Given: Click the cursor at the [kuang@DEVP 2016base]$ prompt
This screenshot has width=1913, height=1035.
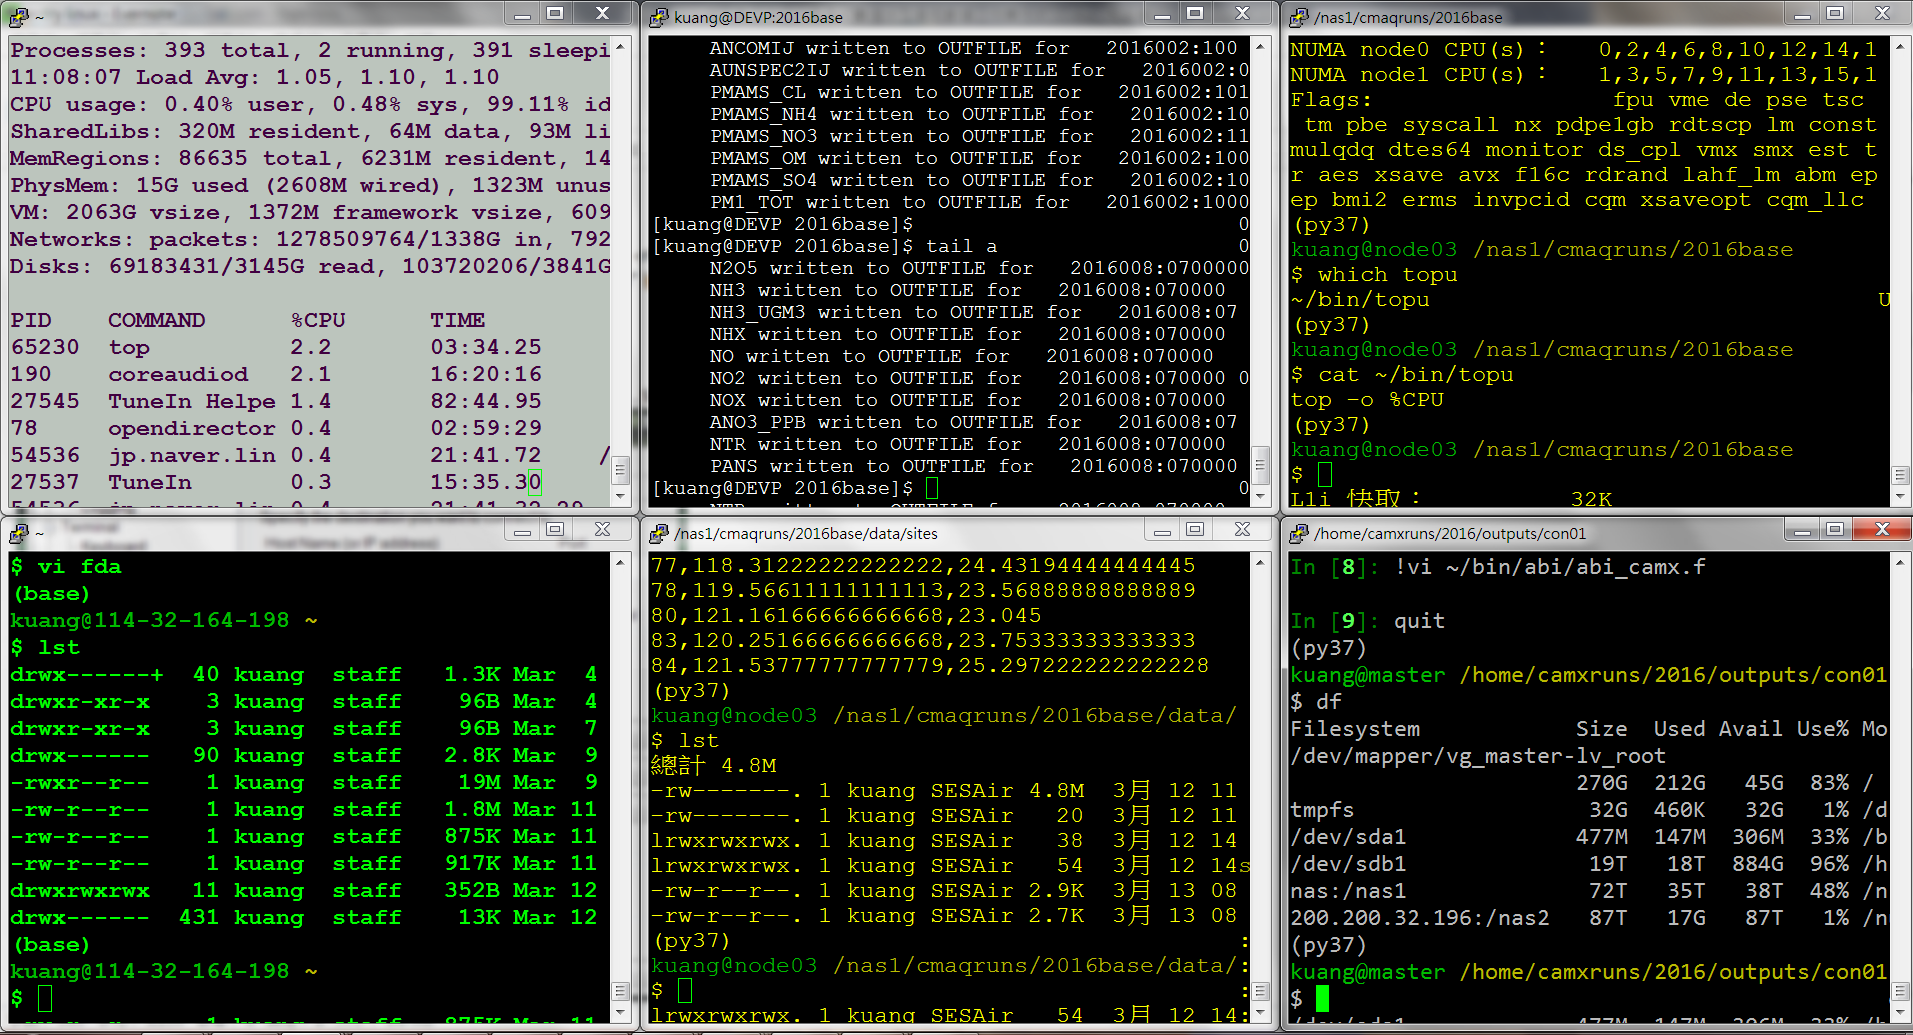Looking at the screenshot, I should click(932, 488).
